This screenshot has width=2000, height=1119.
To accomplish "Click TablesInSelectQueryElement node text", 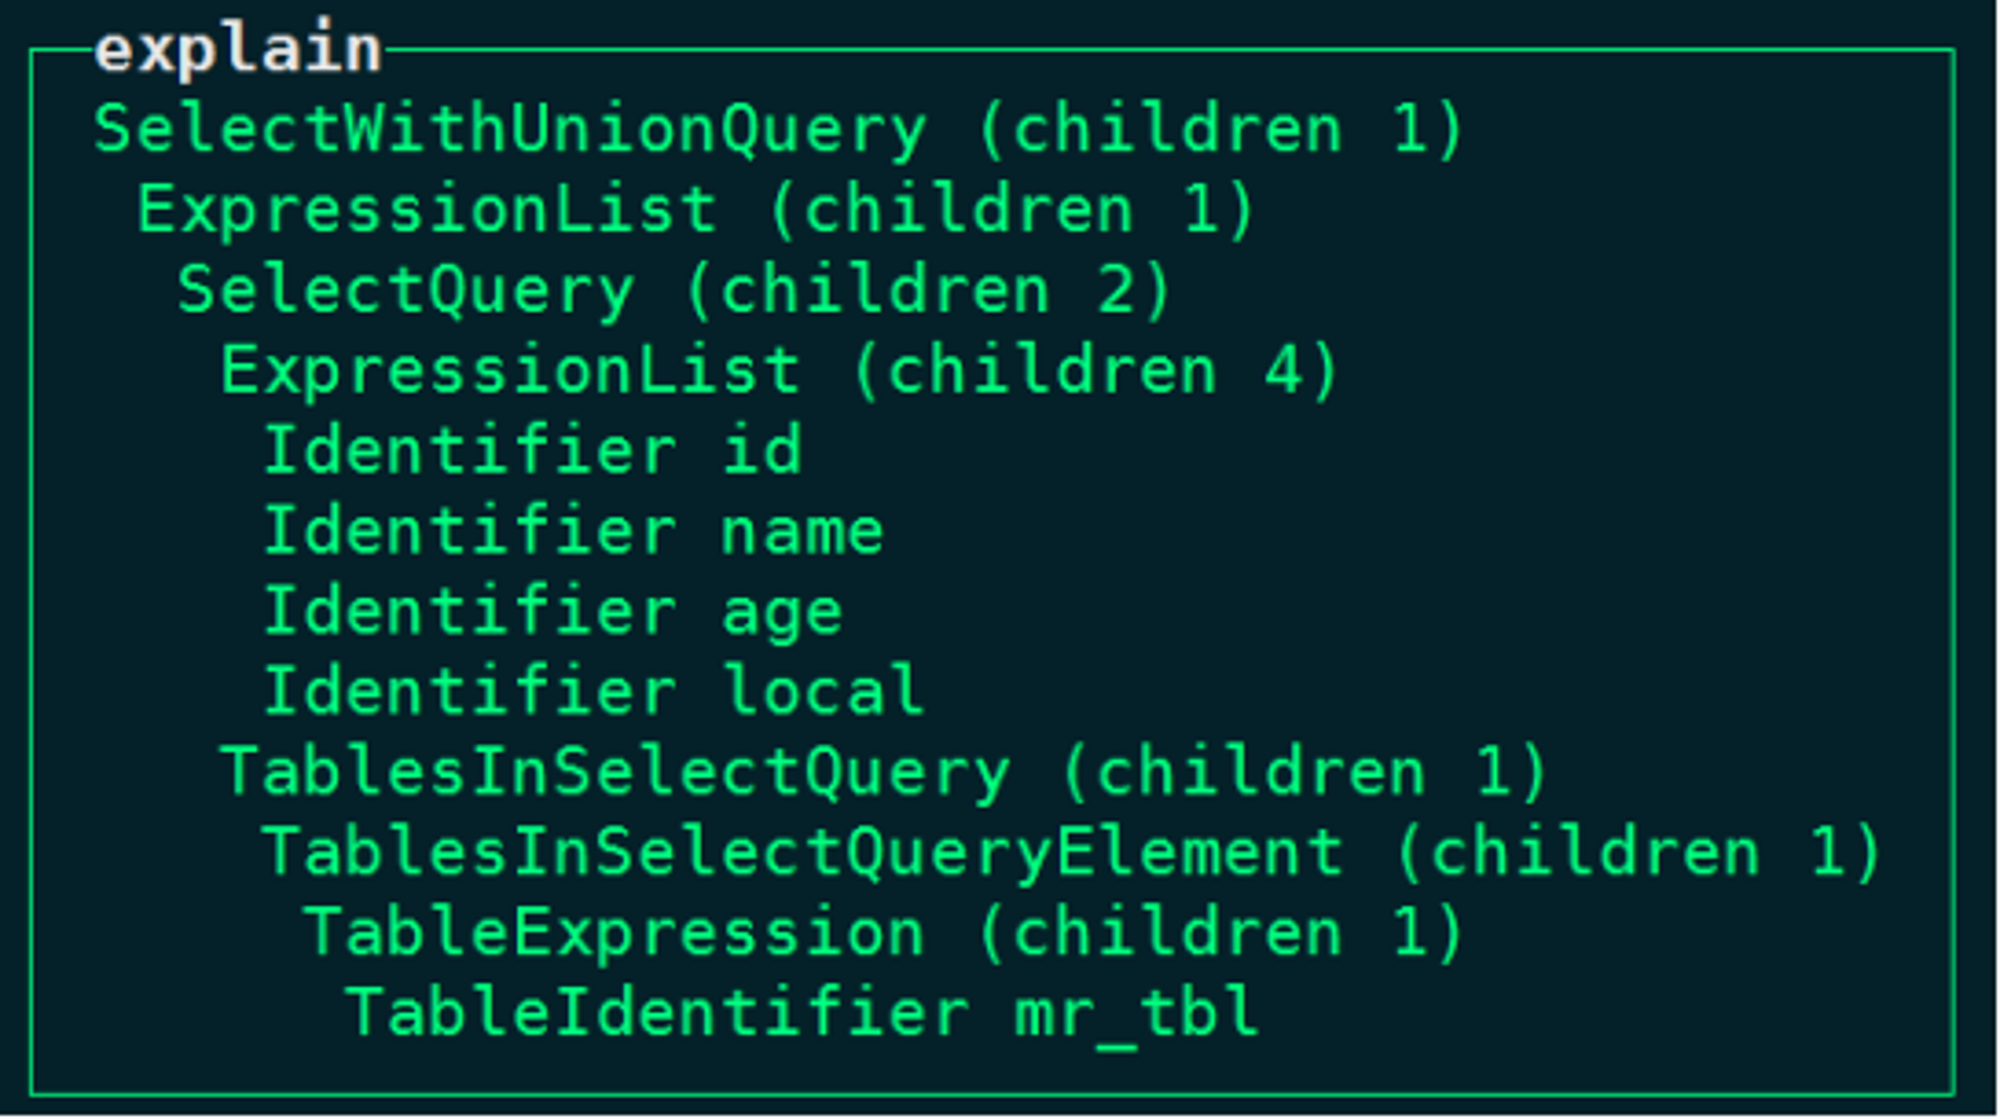I will coord(803,853).
